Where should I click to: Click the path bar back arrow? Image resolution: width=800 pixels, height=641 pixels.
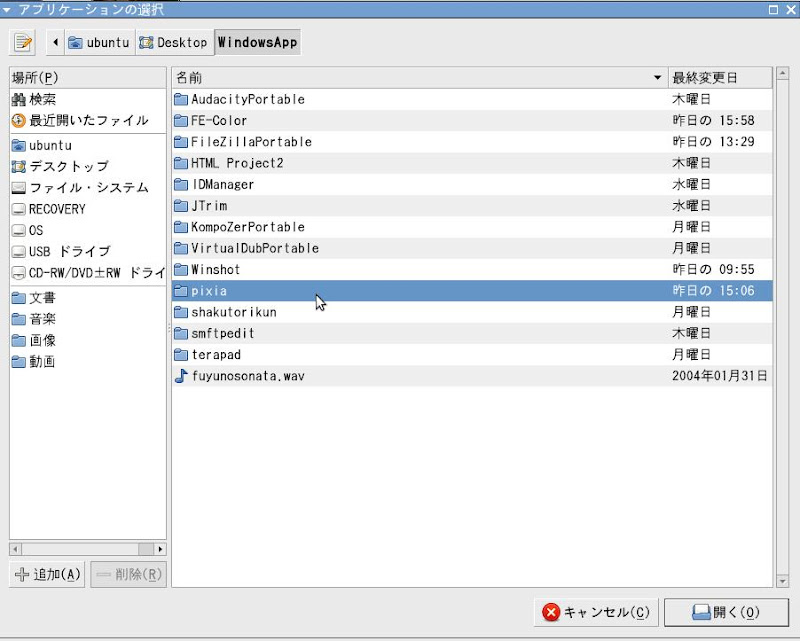(55, 42)
